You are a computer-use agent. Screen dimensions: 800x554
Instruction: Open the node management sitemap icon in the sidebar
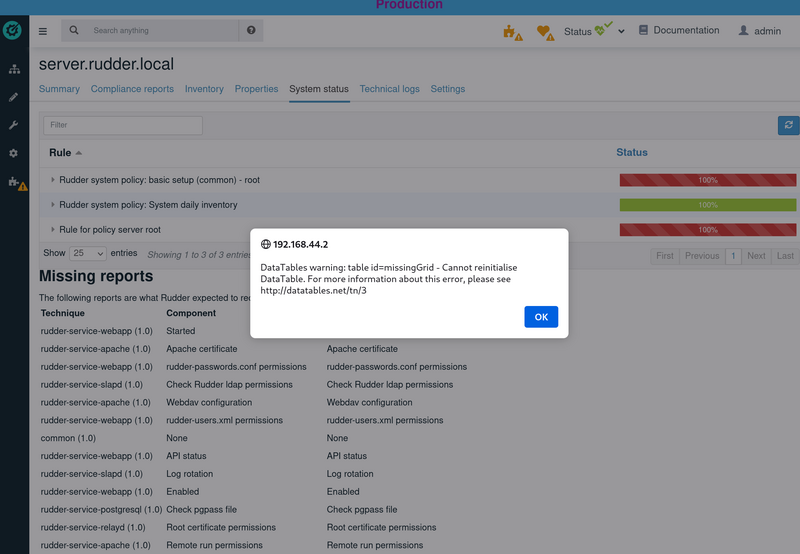[x=14, y=69]
